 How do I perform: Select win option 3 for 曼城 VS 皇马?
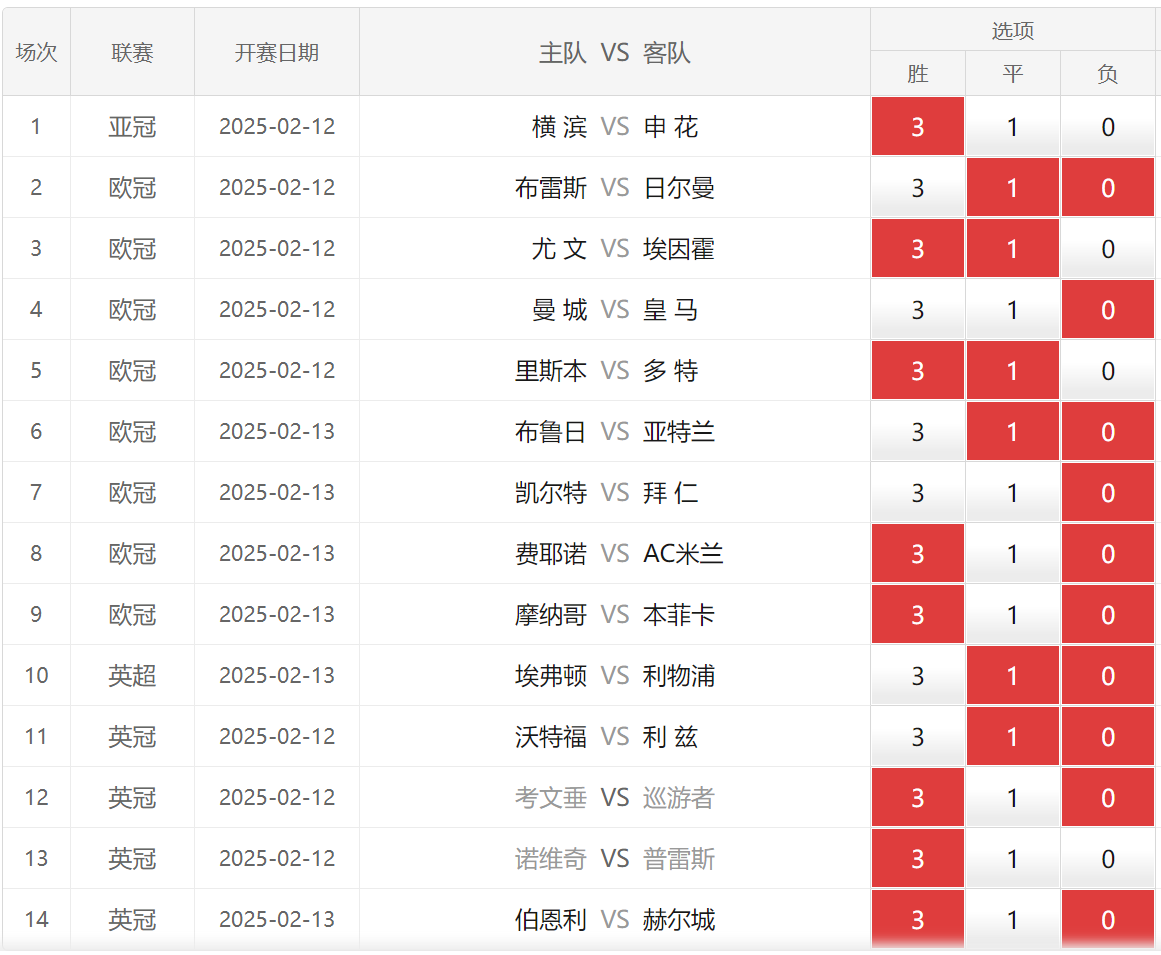[917, 309]
